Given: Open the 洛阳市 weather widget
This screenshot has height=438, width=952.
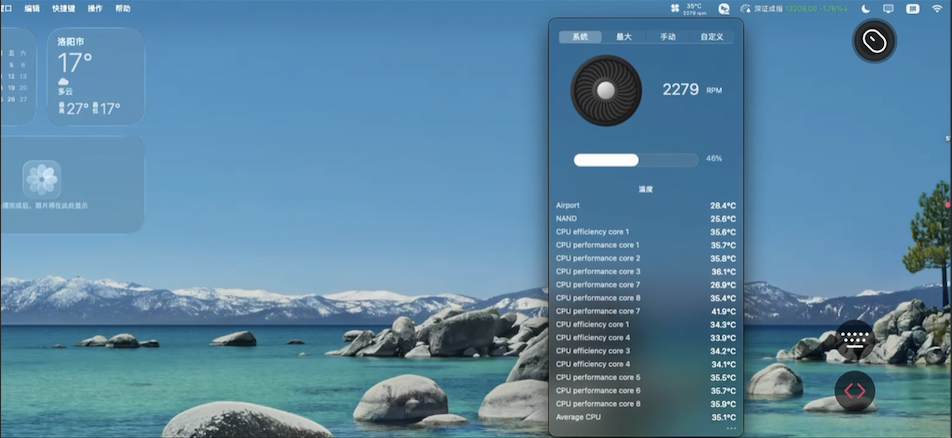Looking at the screenshot, I should [95, 76].
